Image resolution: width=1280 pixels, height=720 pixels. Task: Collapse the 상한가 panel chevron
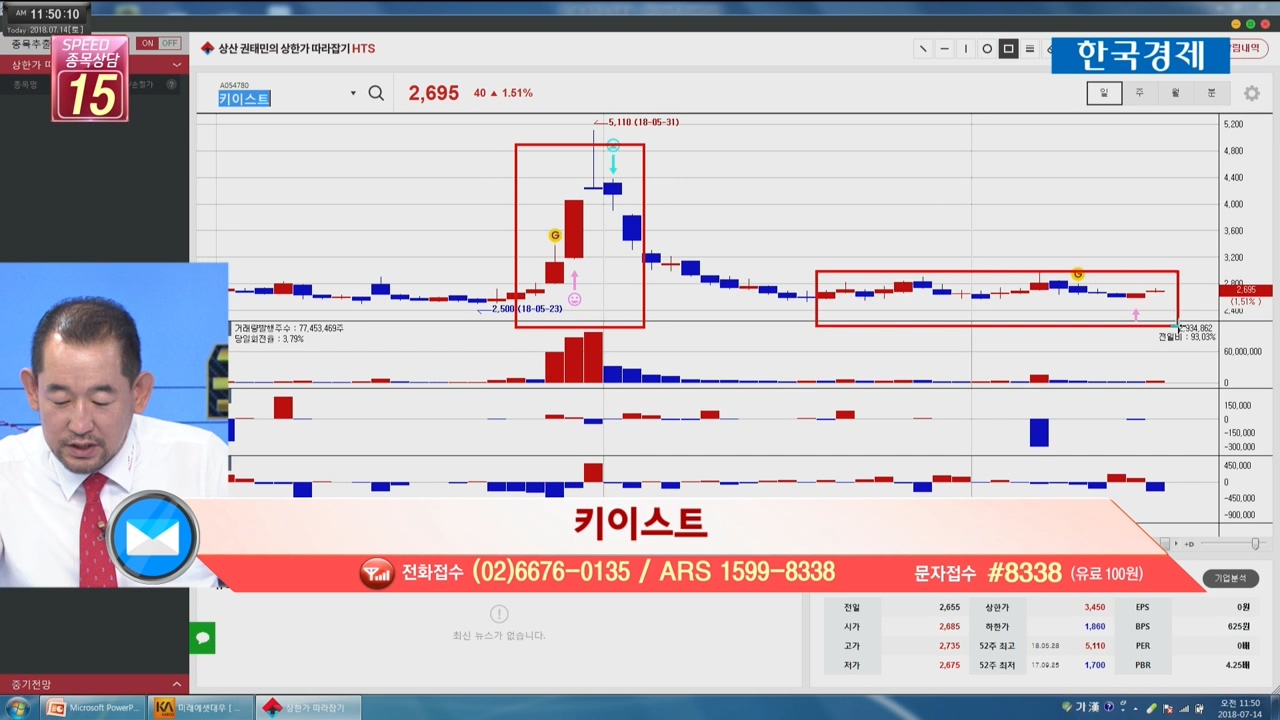(177, 65)
